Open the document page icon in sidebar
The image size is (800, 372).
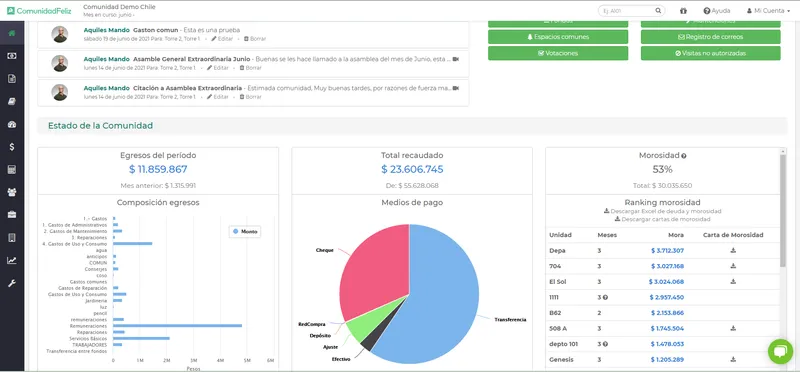pyautogui.click(x=11, y=79)
